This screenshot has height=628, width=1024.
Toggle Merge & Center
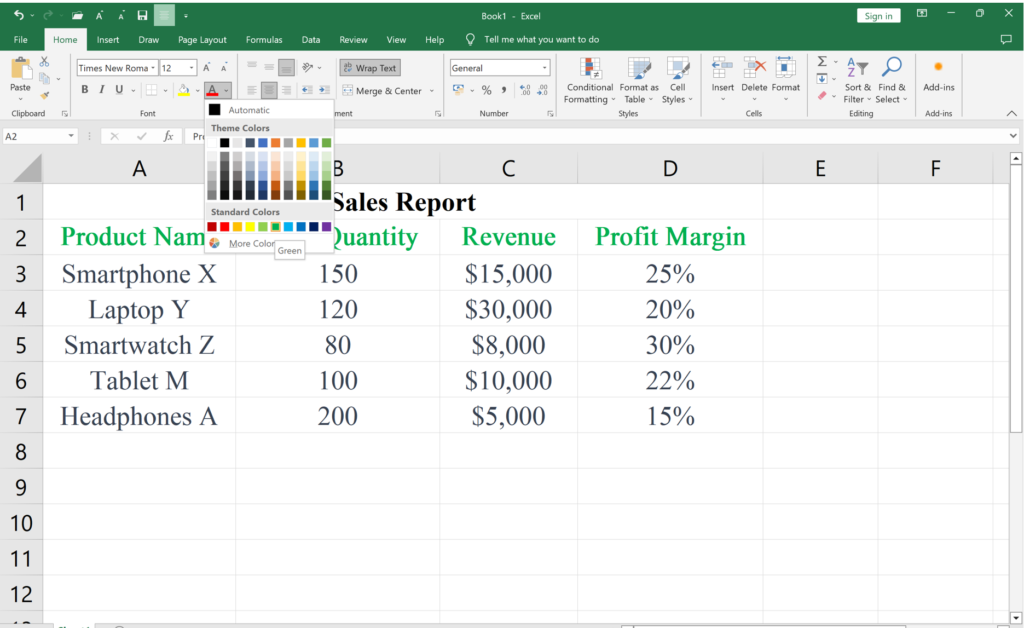(384, 90)
